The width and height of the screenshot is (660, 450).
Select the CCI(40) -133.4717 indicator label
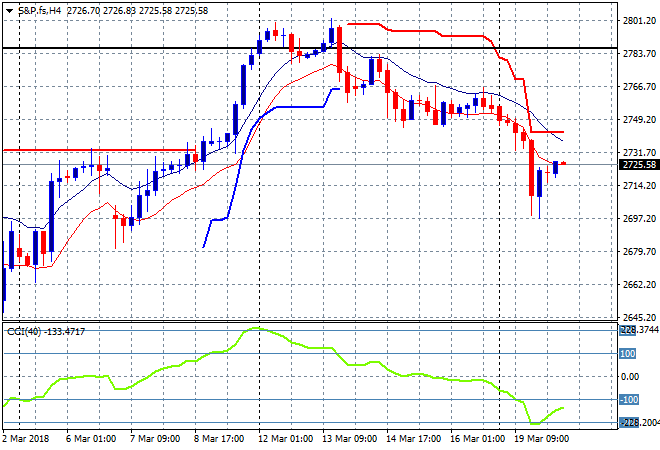coord(46,332)
